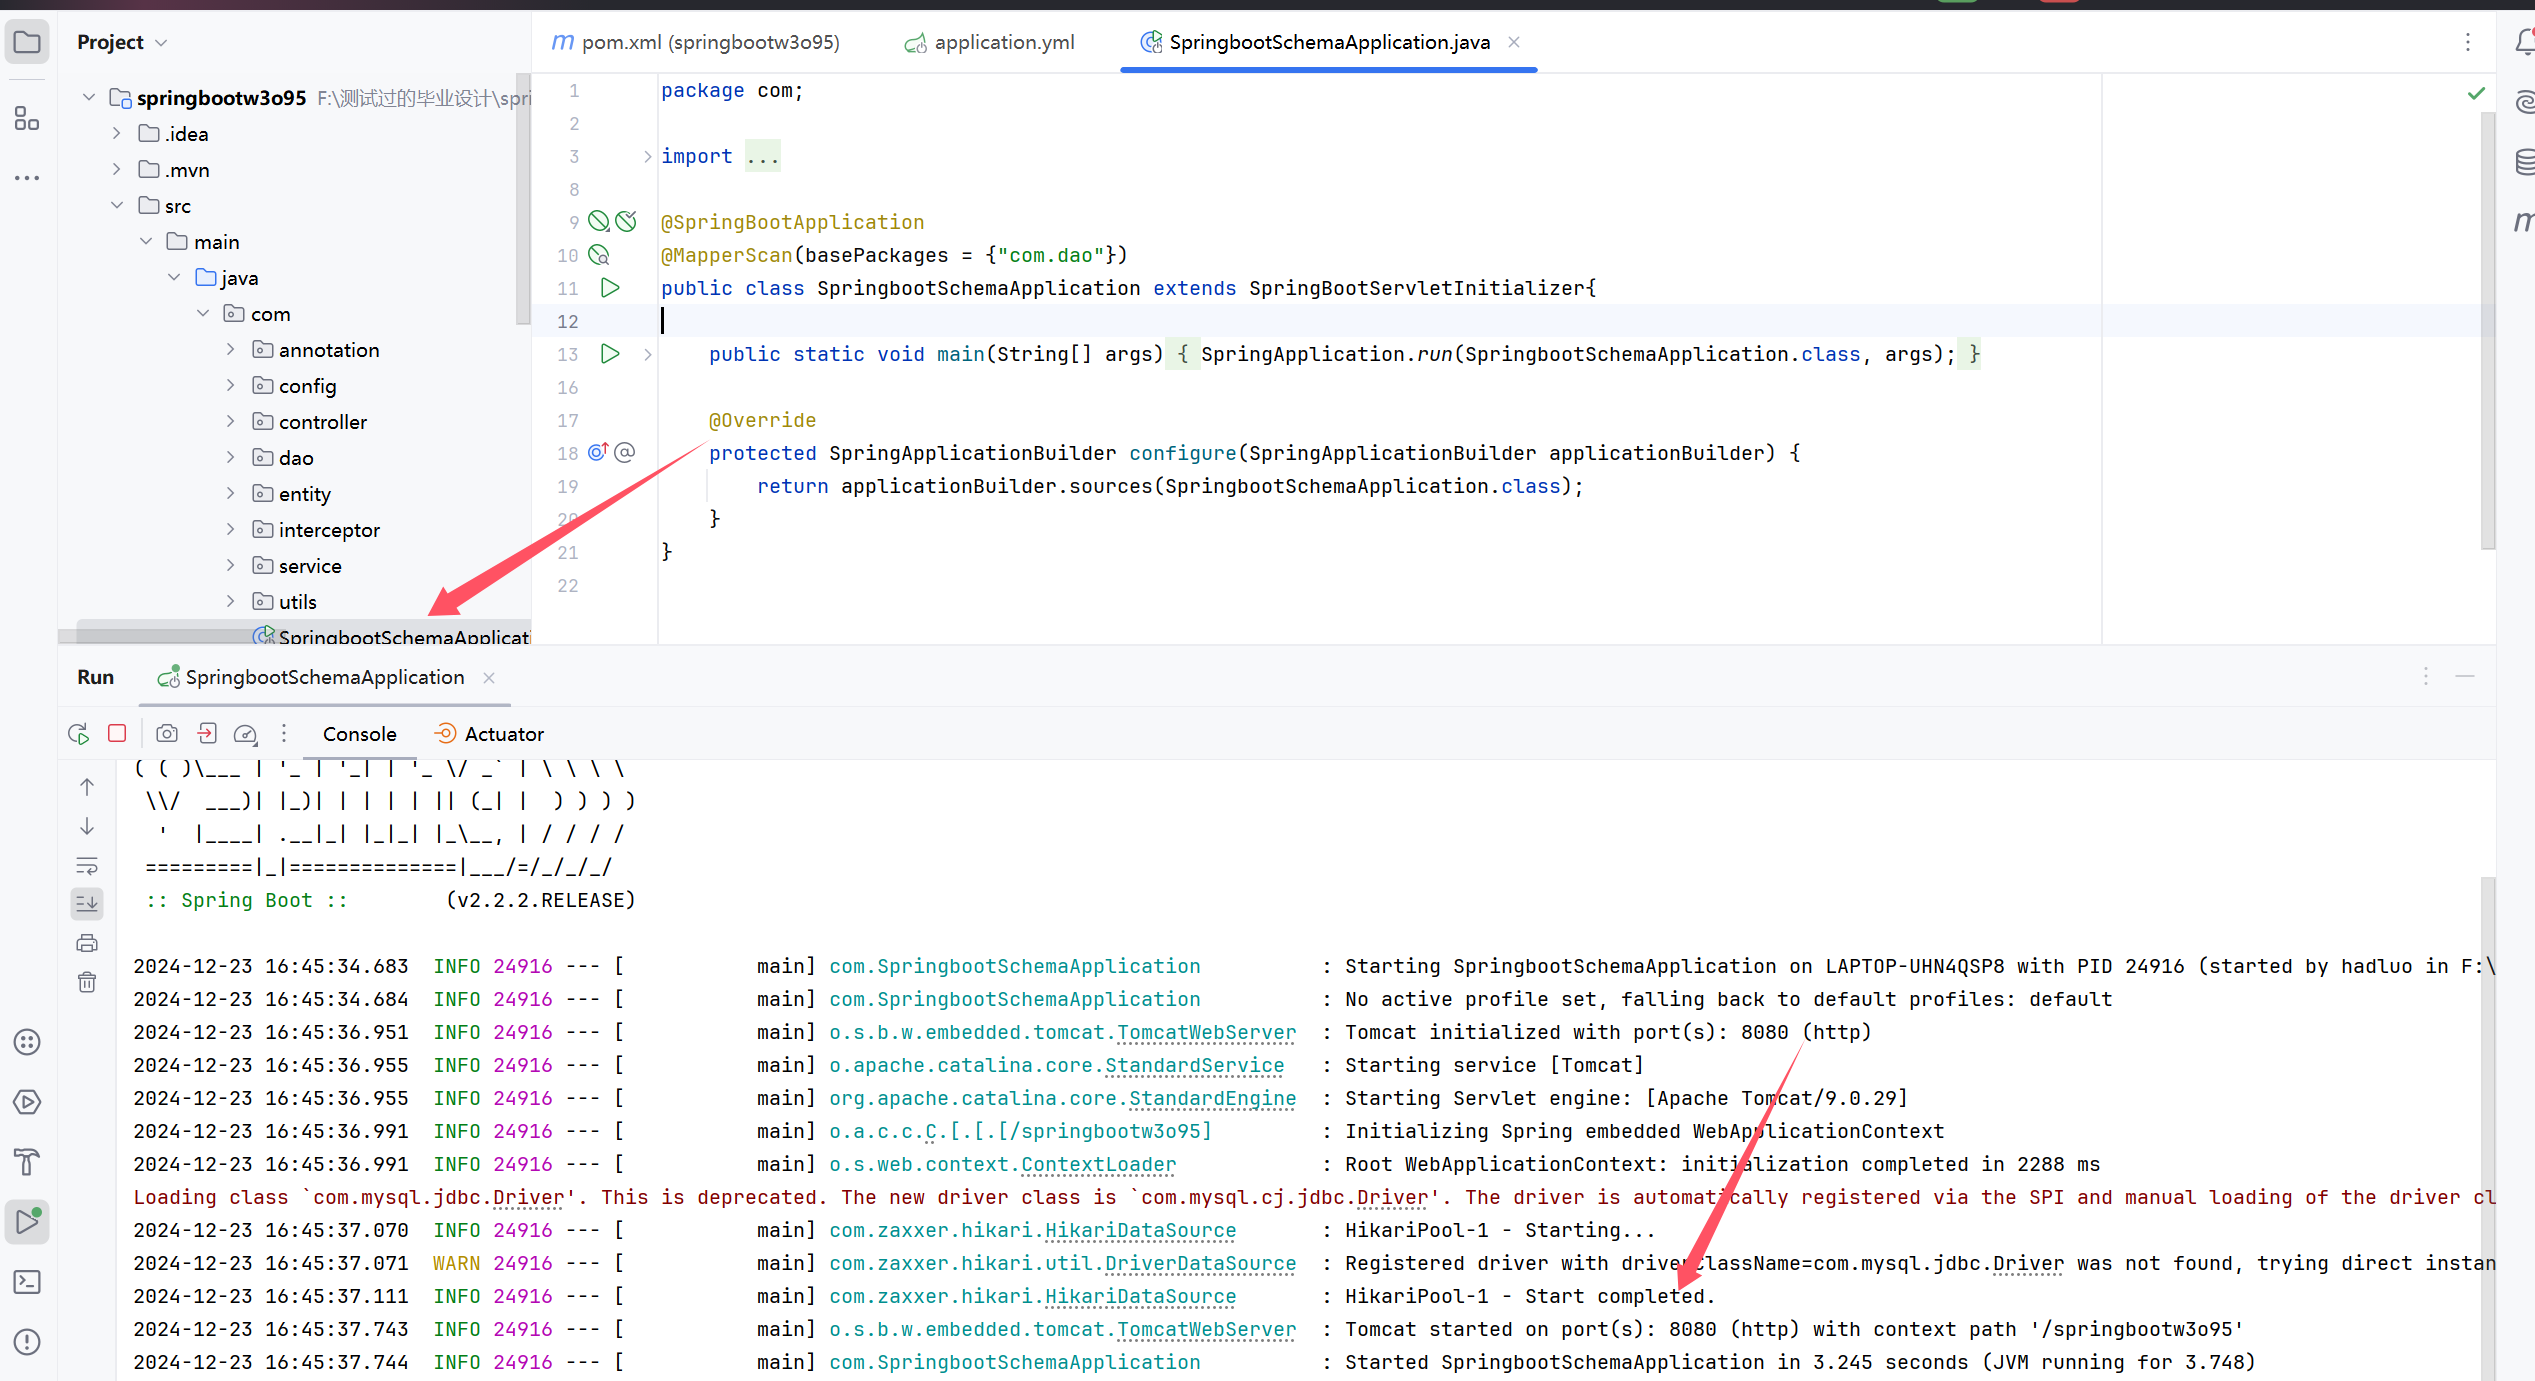Print the console output
Viewport: 2535px width, 1381px height.
87,943
